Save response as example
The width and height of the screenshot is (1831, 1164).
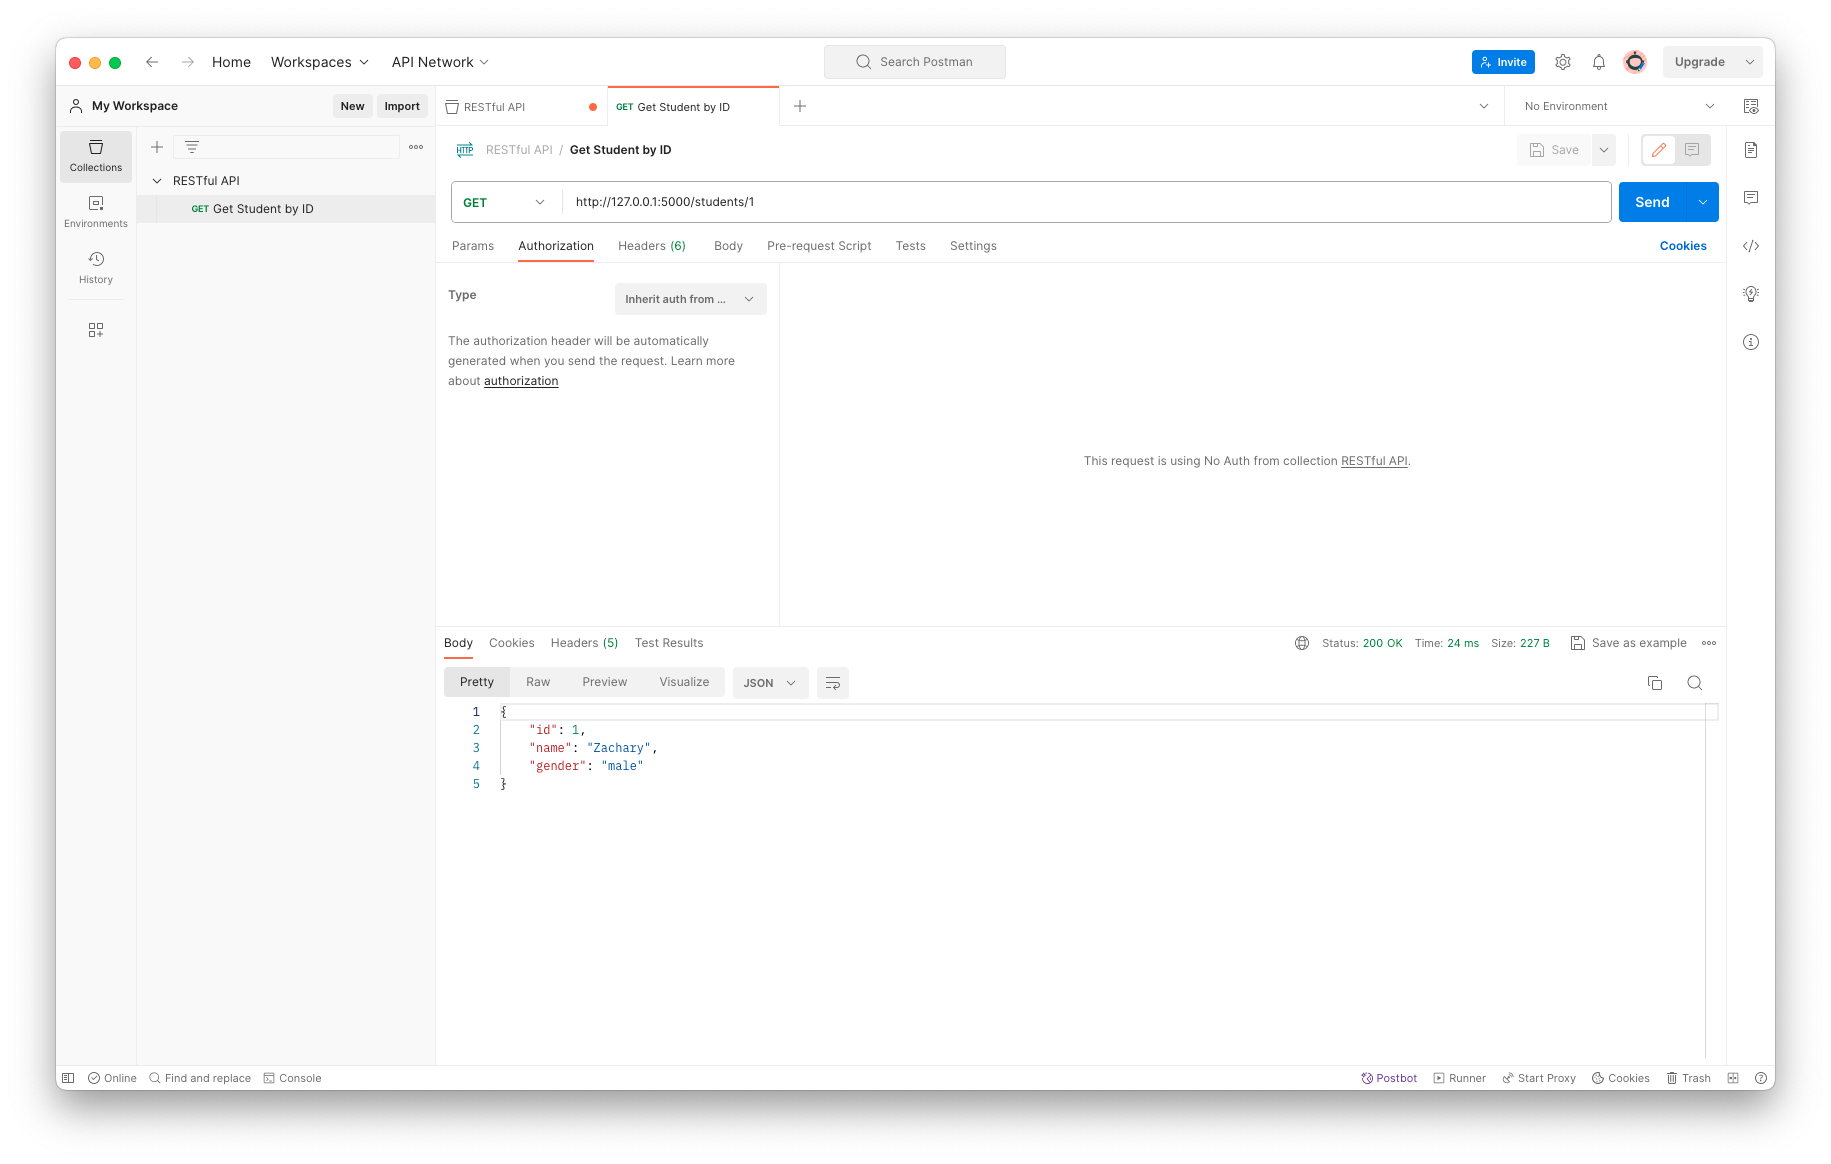point(1629,643)
